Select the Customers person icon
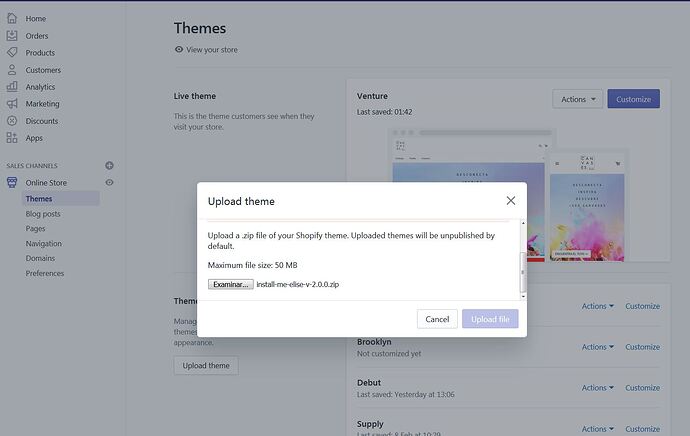690x436 pixels. pos(12,70)
